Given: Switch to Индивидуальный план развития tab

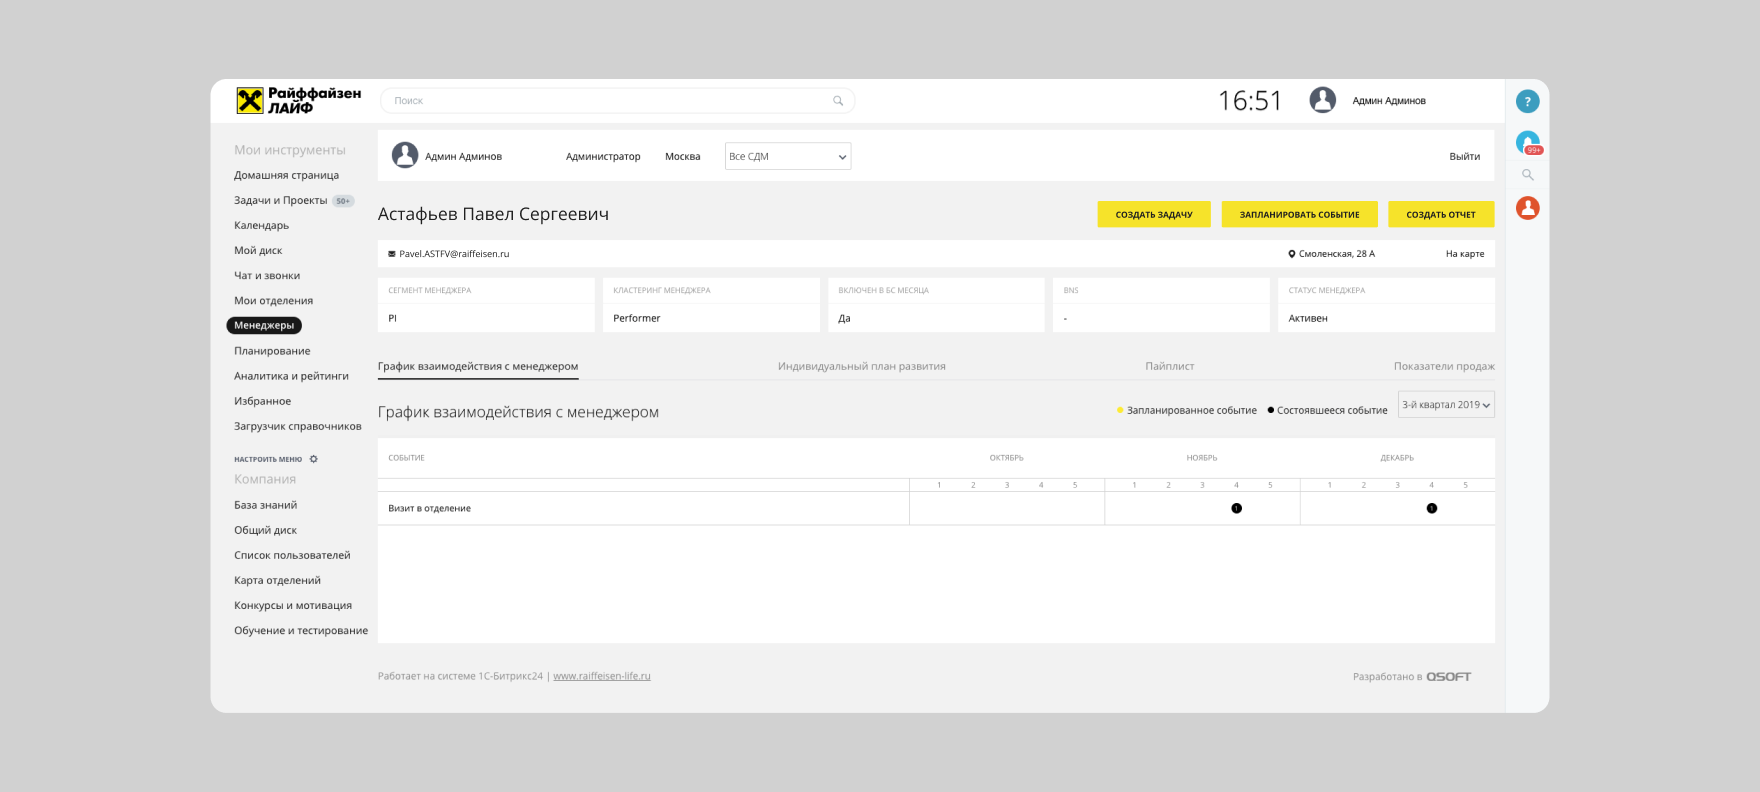Looking at the screenshot, I should click(x=861, y=366).
